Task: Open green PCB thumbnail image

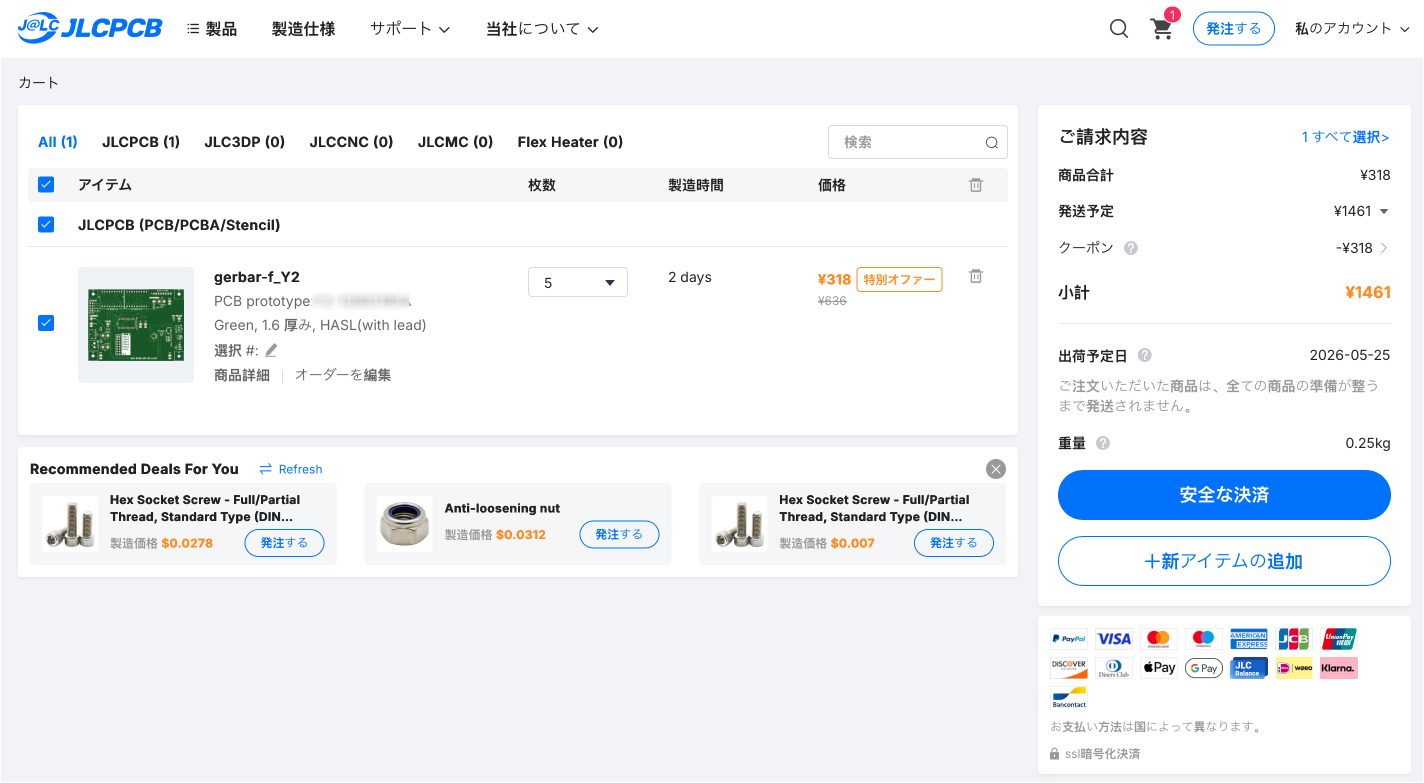Action: pyautogui.click(x=136, y=325)
